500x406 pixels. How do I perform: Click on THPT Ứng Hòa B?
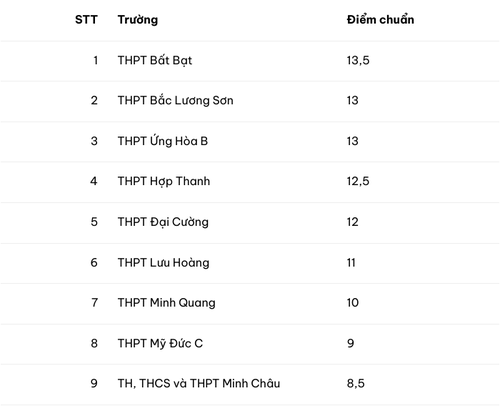[163, 141]
